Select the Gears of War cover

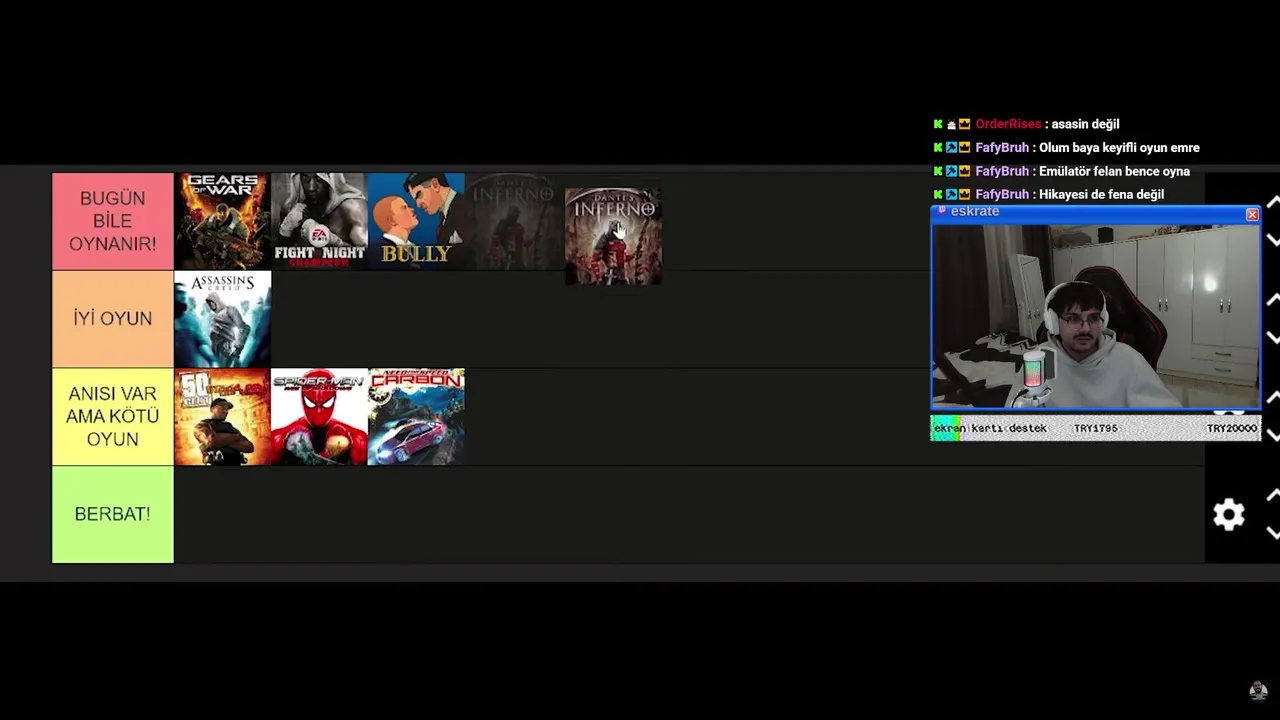(x=222, y=221)
